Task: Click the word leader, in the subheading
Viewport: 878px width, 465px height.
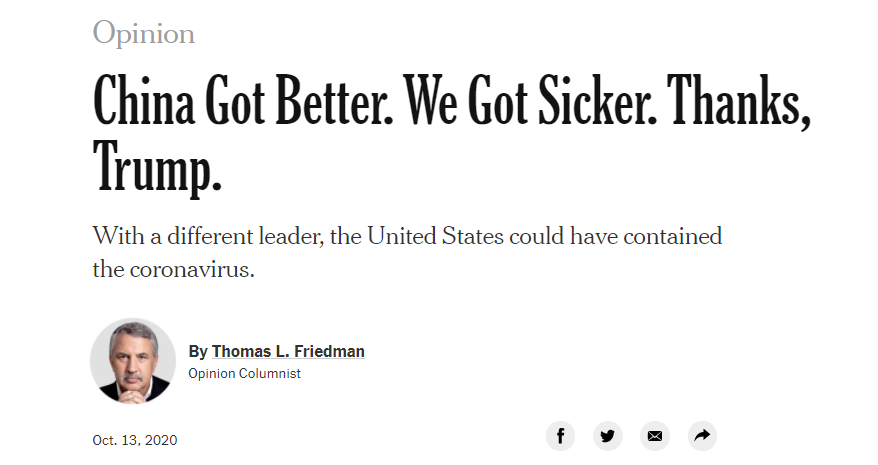Action: [291, 236]
